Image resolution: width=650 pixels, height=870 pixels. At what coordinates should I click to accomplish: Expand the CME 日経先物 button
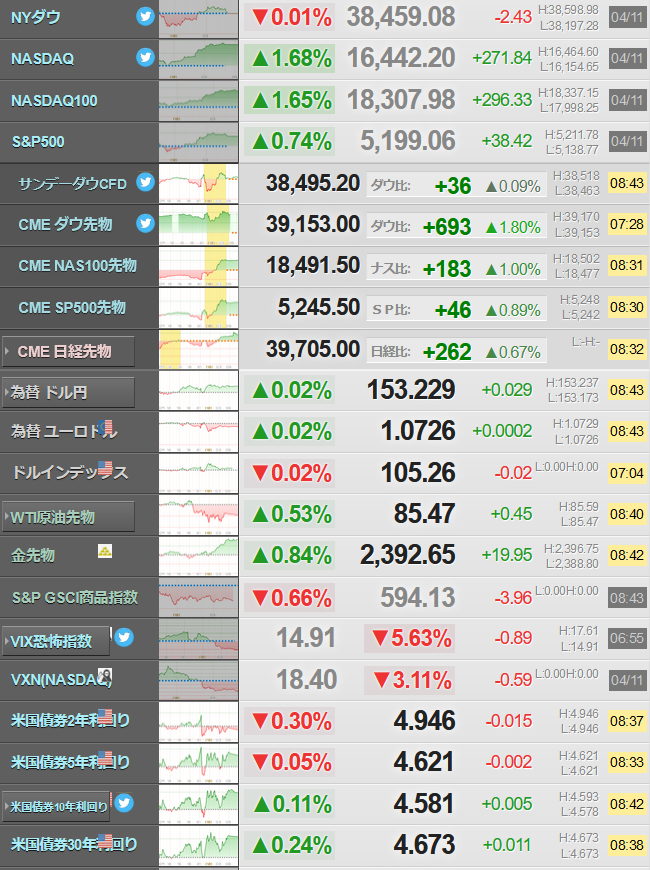click(68, 351)
